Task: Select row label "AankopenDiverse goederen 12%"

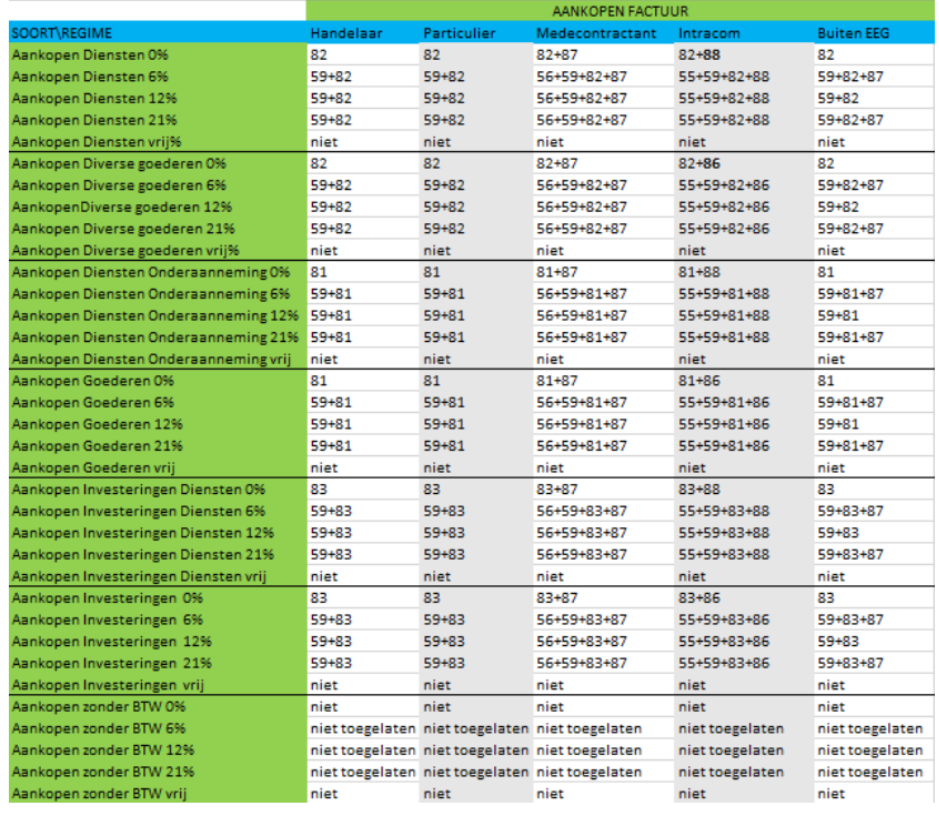Action: pos(122,207)
